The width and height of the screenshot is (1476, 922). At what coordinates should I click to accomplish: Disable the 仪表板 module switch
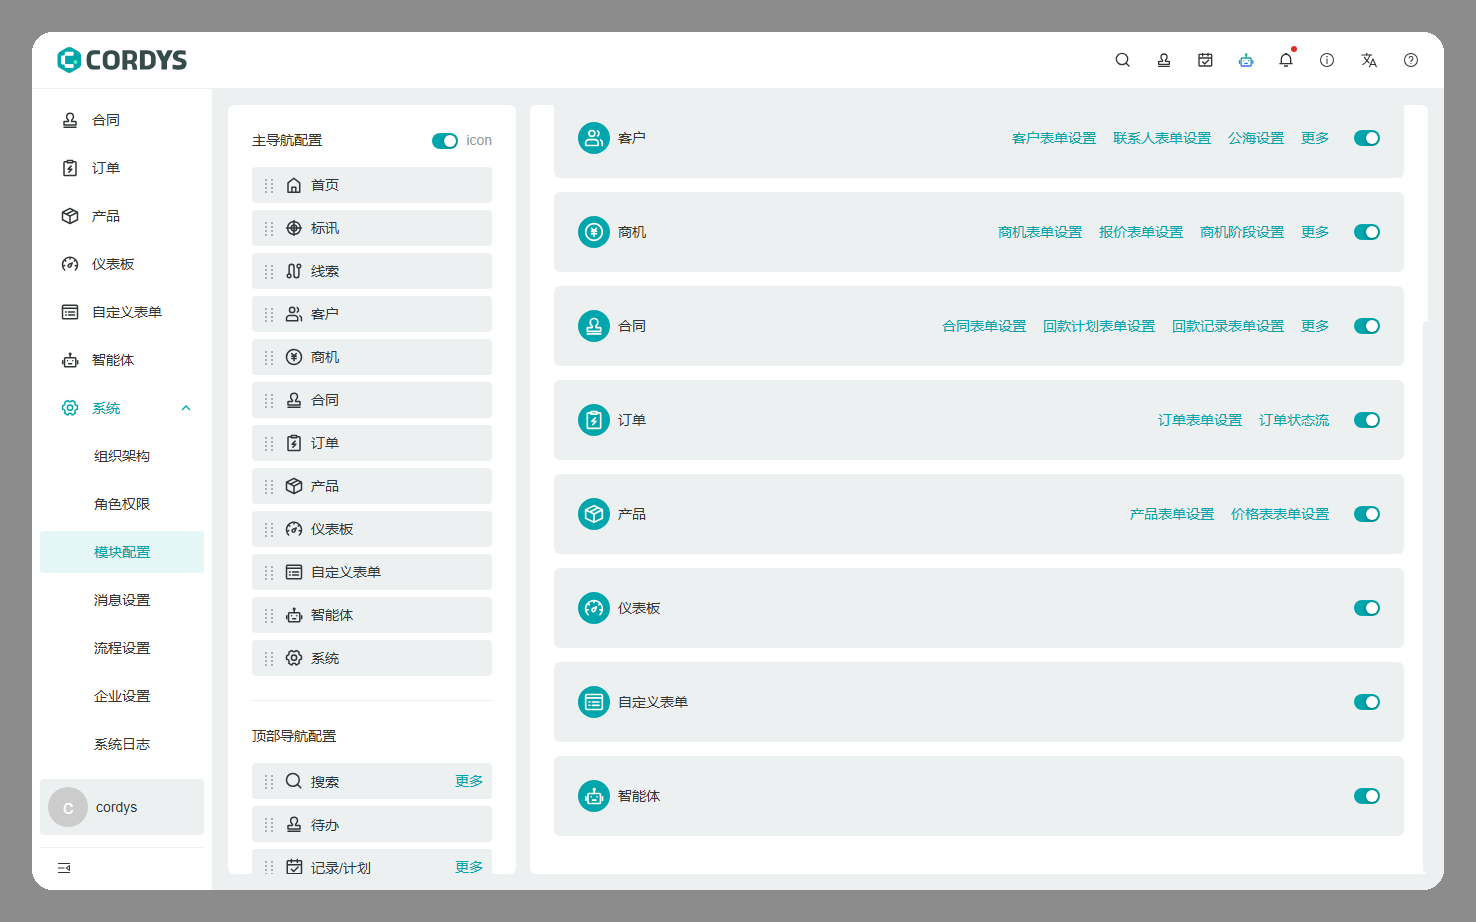coord(1367,608)
